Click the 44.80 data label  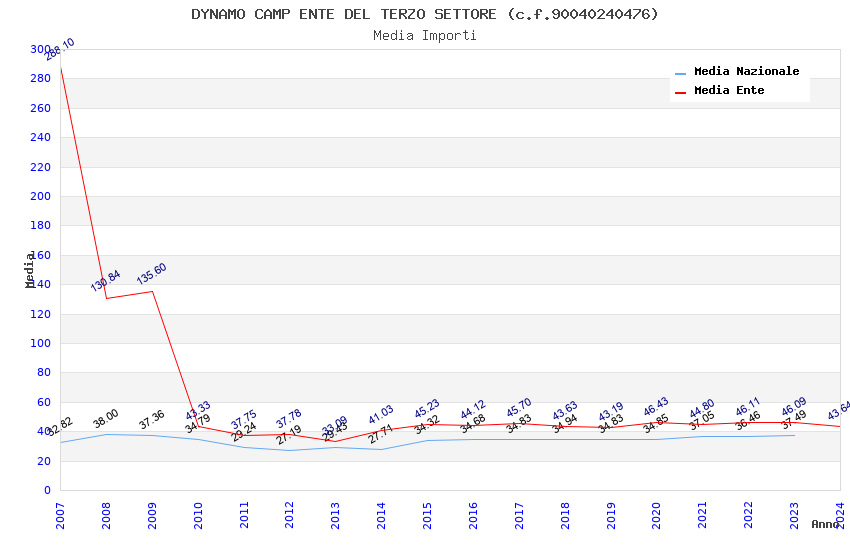tap(702, 409)
